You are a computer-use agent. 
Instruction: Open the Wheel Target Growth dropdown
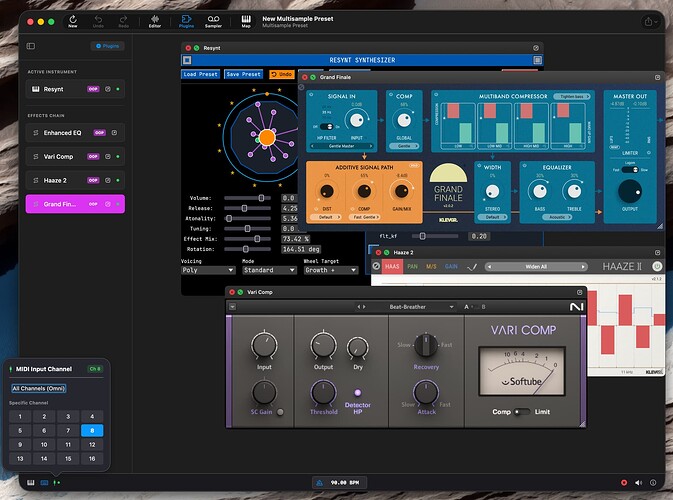(330, 270)
